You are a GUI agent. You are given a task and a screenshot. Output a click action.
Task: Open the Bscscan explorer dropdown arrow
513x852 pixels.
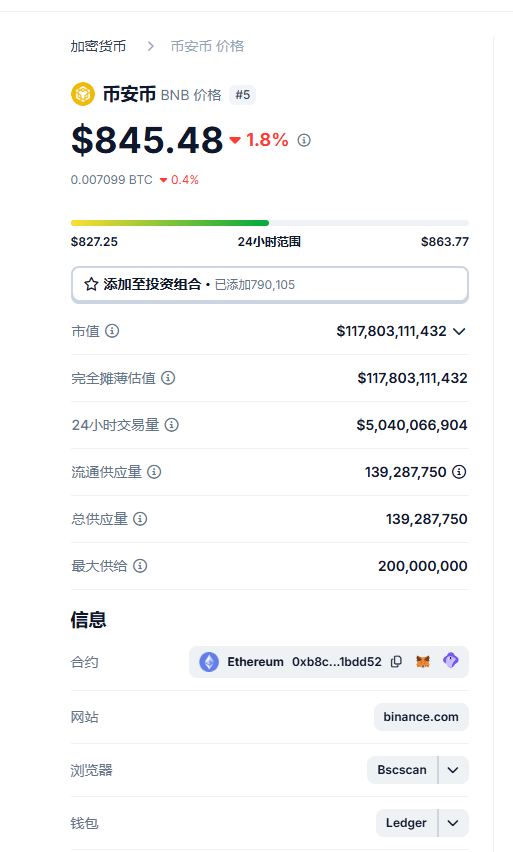point(453,770)
